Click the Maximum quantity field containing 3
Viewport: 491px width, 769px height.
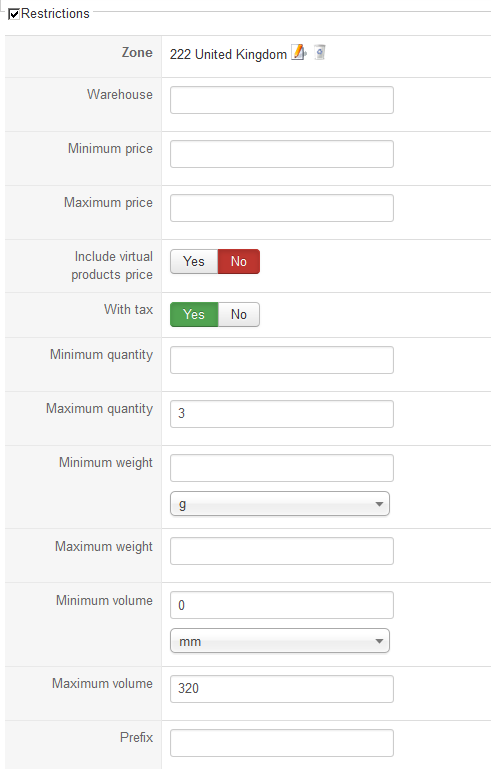coord(282,414)
